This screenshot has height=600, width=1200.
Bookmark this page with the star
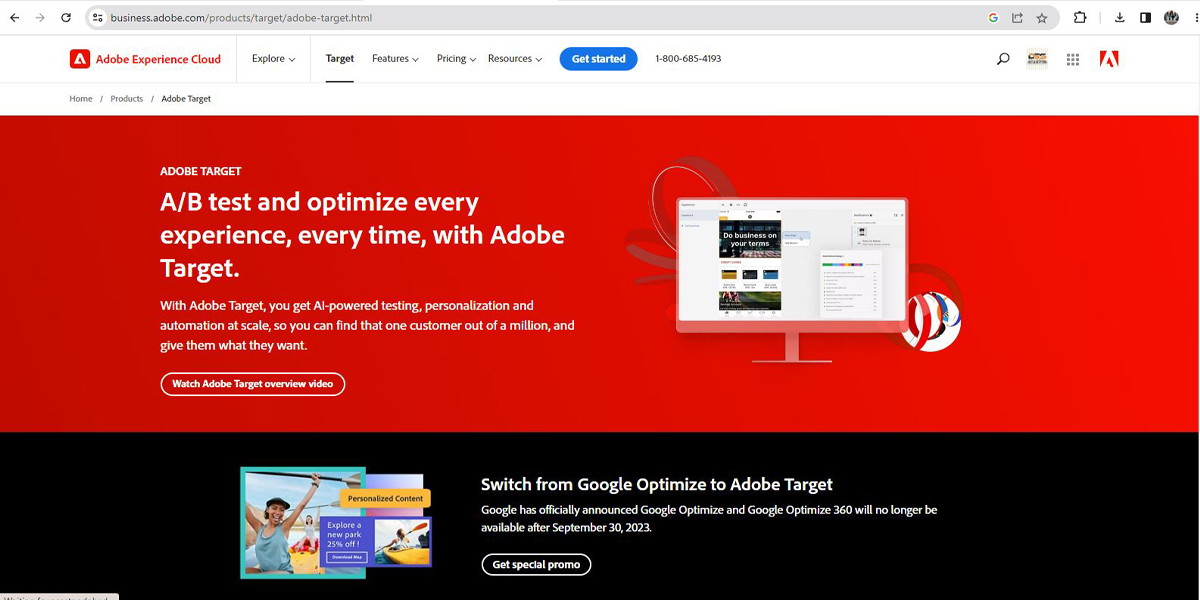[x=1041, y=18]
